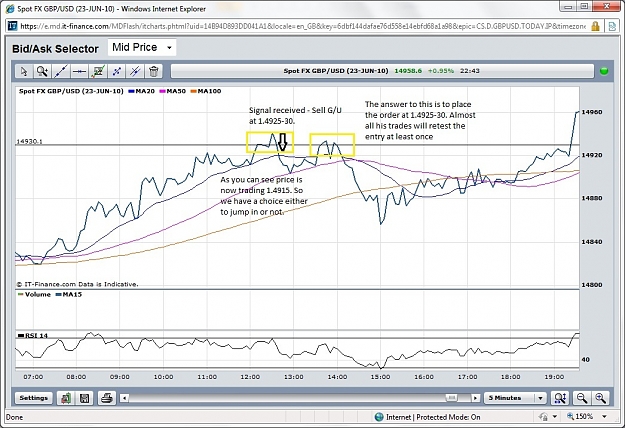The image size is (625, 428).
Task: Select the pointer cursor tool
Action: tap(24, 71)
